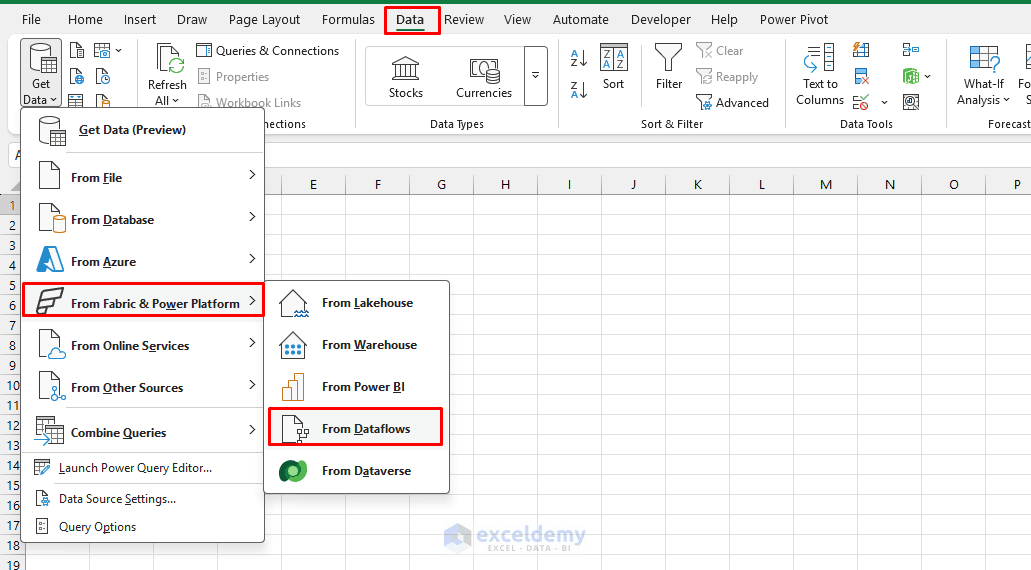The width and height of the screenshot is (1031, 570).
Task: Expand From Online Services submenu arrow
Action: click(x=252, y=343)
